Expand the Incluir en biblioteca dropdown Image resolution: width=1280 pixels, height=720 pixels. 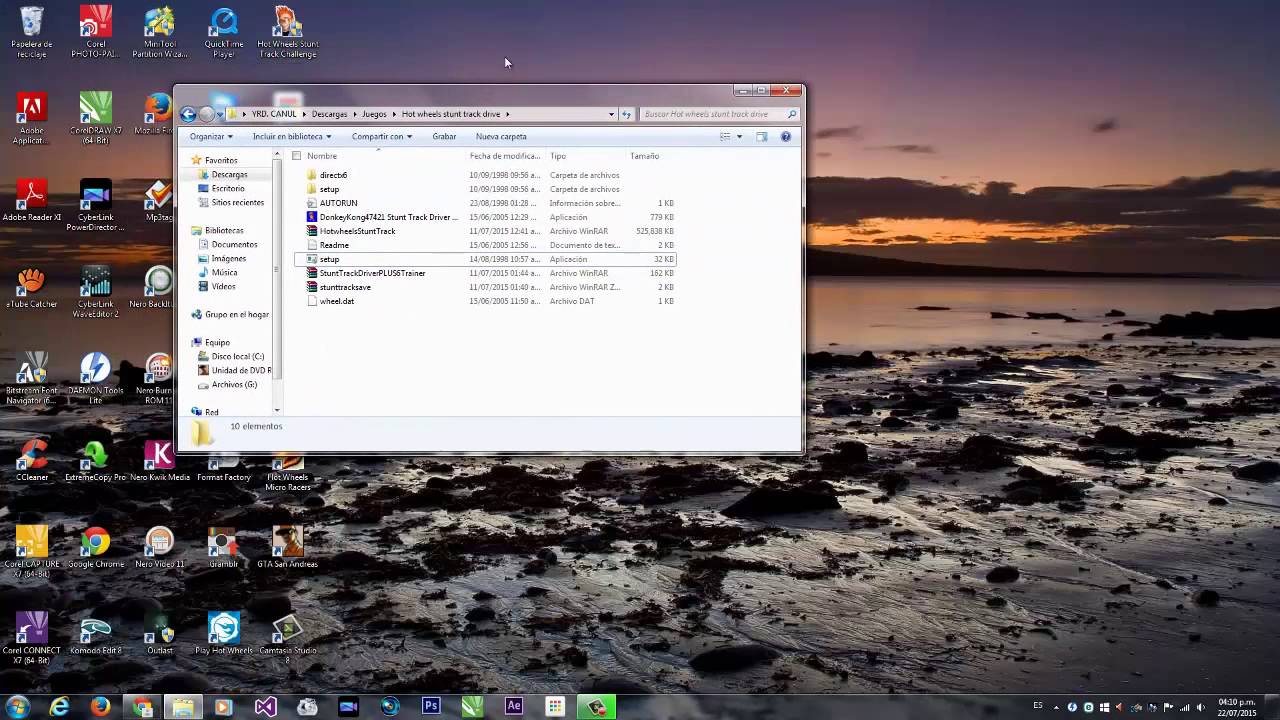(x=327, y=136)
